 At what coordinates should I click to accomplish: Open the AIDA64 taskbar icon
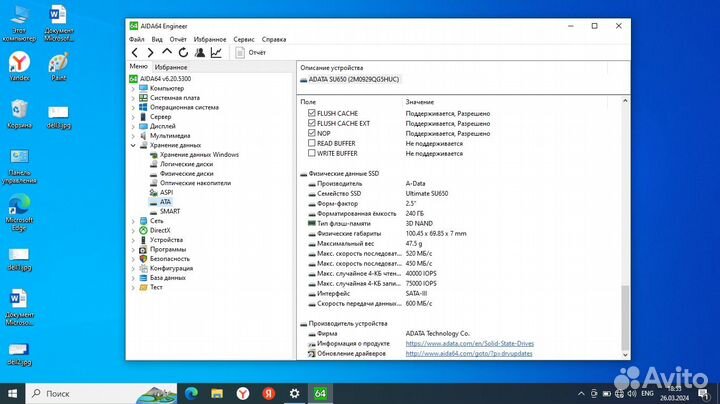coord(320,393)
